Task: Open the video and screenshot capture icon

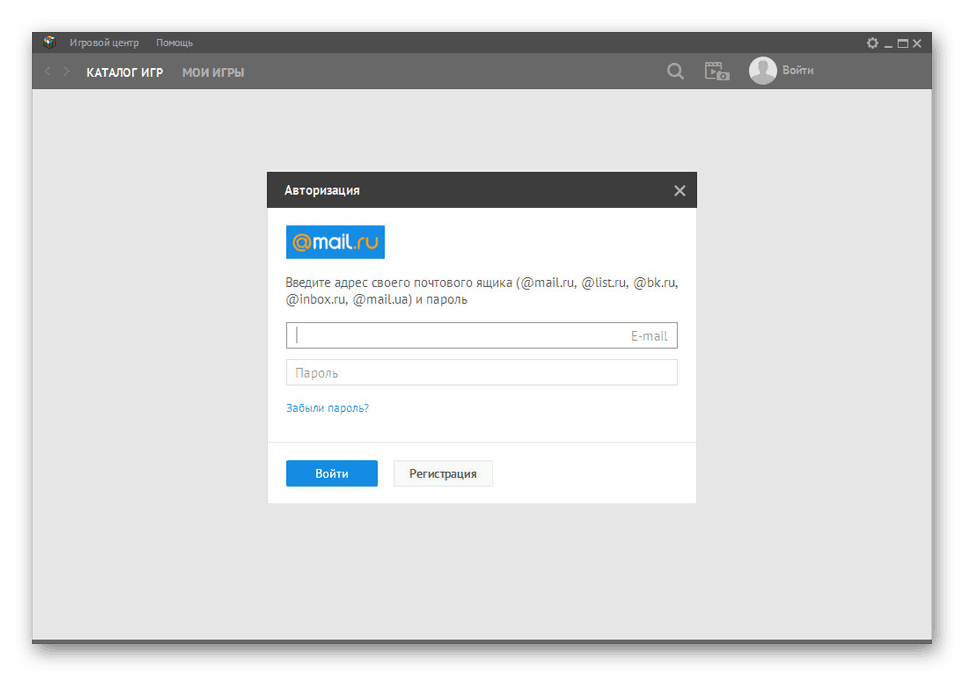Action: pyautogui.click(x=717, y=71)
